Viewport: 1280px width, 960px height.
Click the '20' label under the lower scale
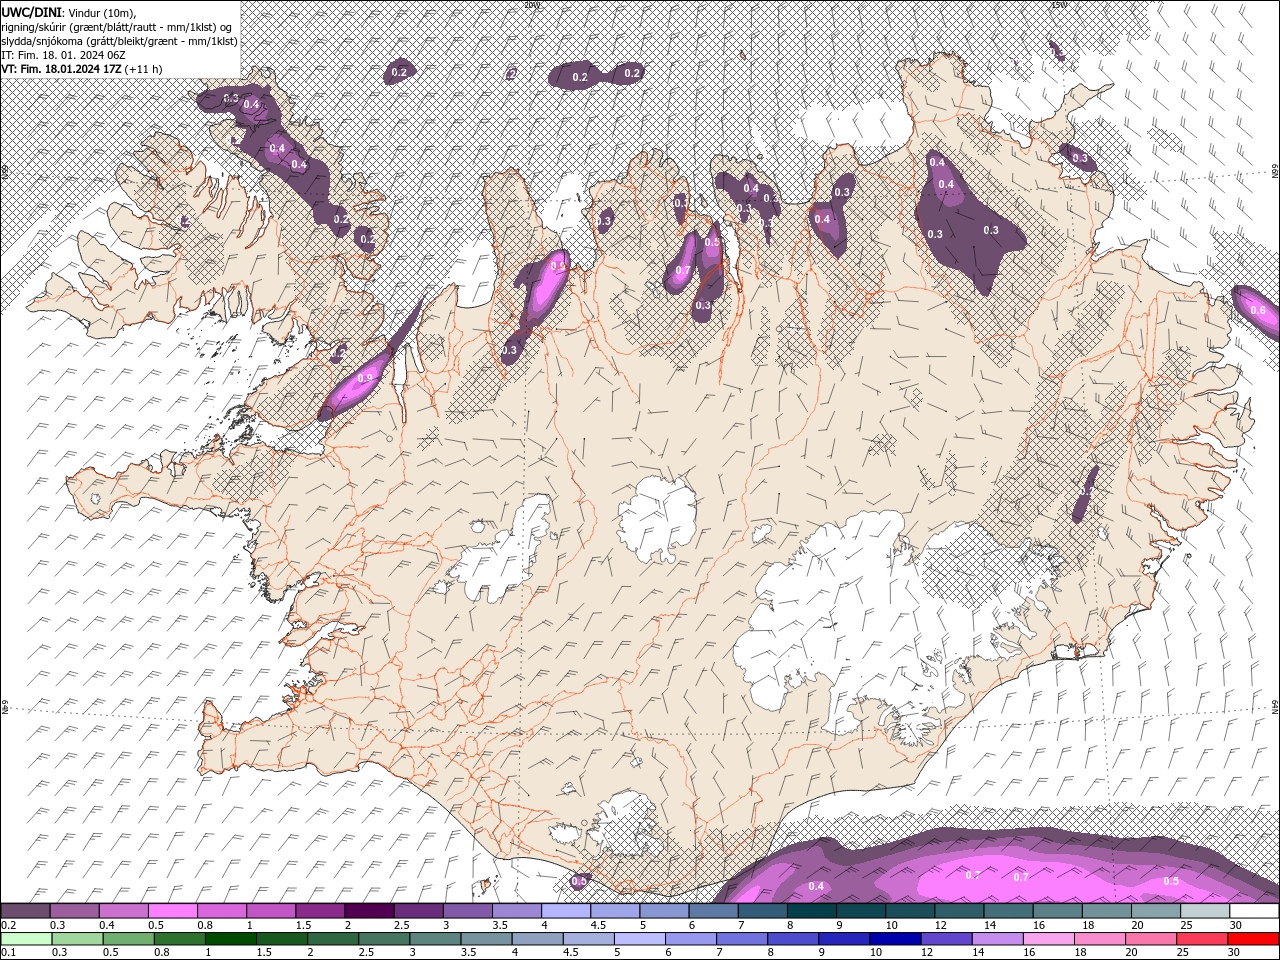1132,953
